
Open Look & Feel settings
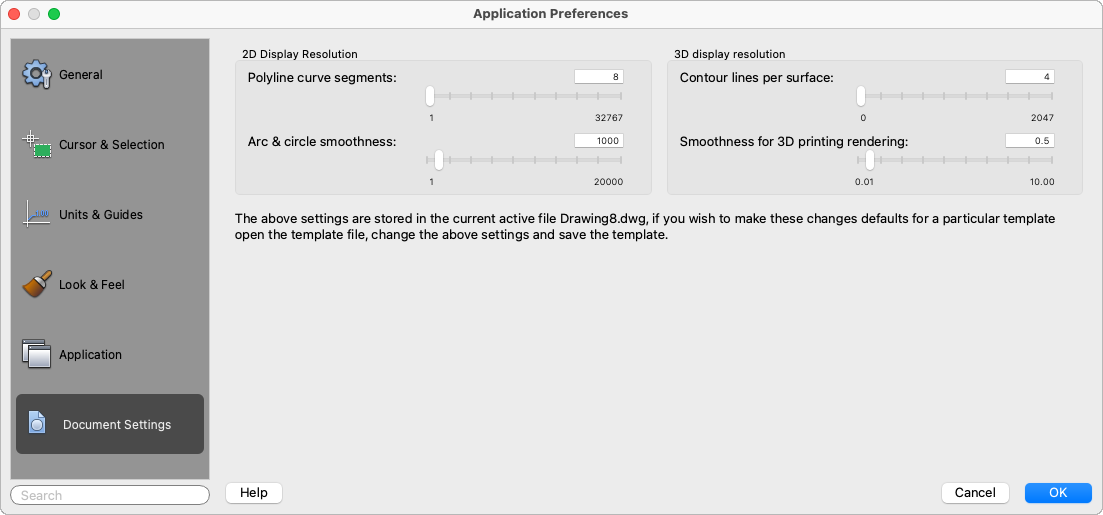pyautogui.click(x=92, y=285)
